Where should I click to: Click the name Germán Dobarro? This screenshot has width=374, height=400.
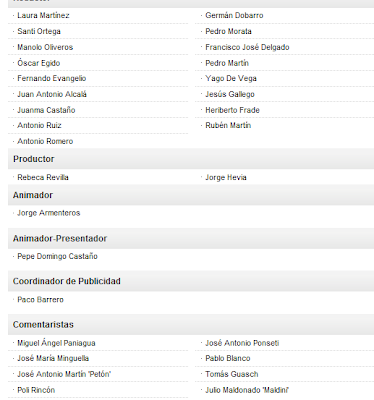pyautogui.click(x=234, y=15)
